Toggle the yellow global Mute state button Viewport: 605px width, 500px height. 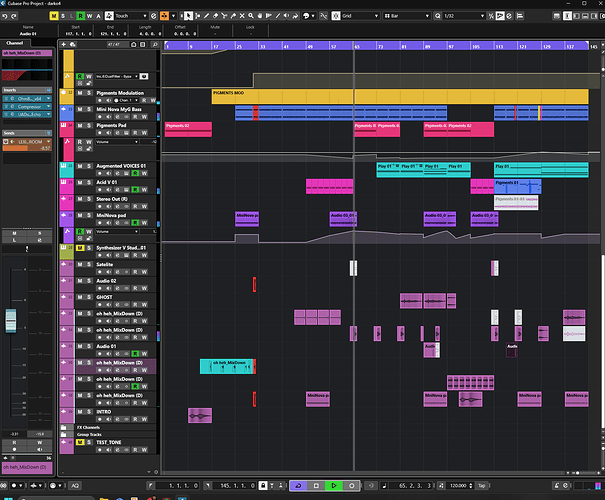point(54,16)
